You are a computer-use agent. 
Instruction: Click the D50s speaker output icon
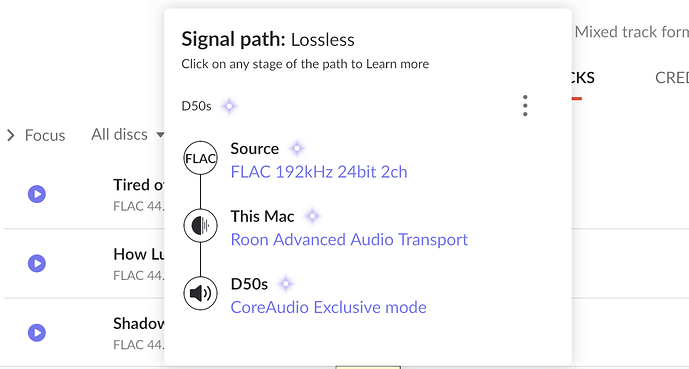(x=200, y=293)
